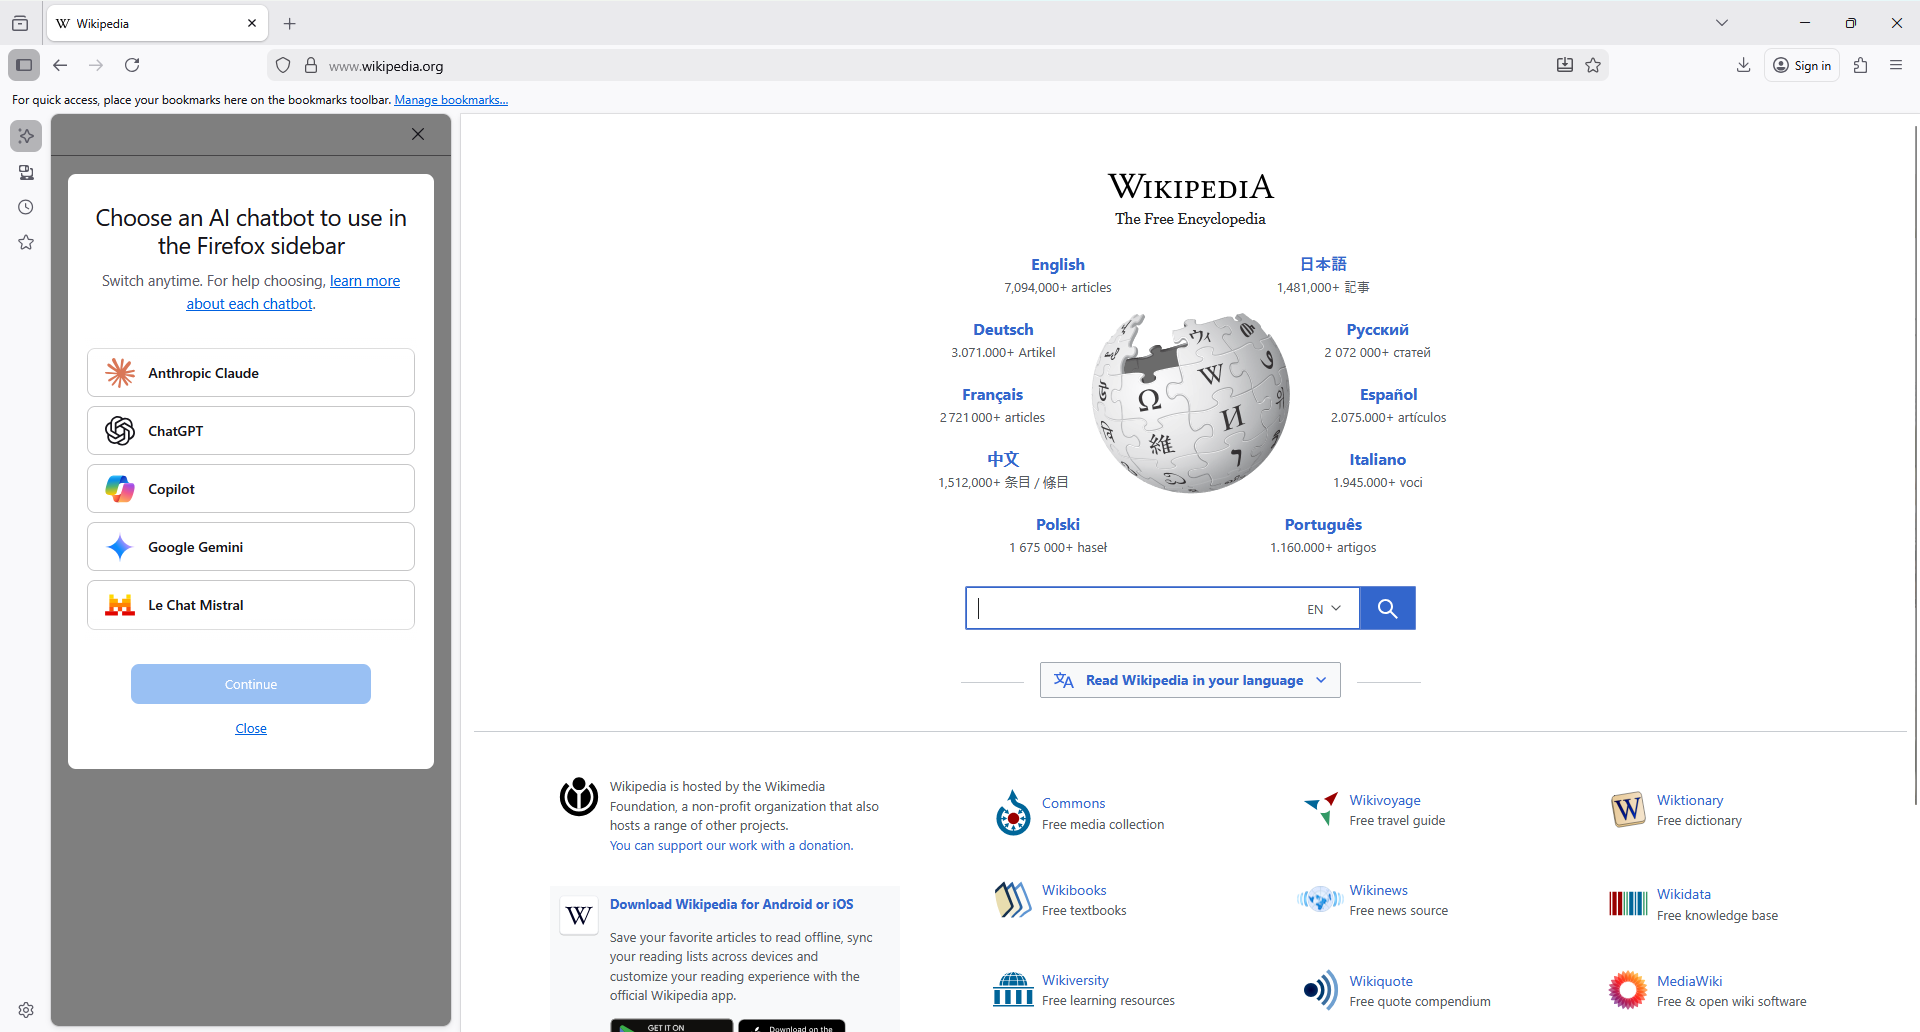1920x1032 pixels.
Task: Open the list all tabs dropdown arrow
Action: 1722,23
